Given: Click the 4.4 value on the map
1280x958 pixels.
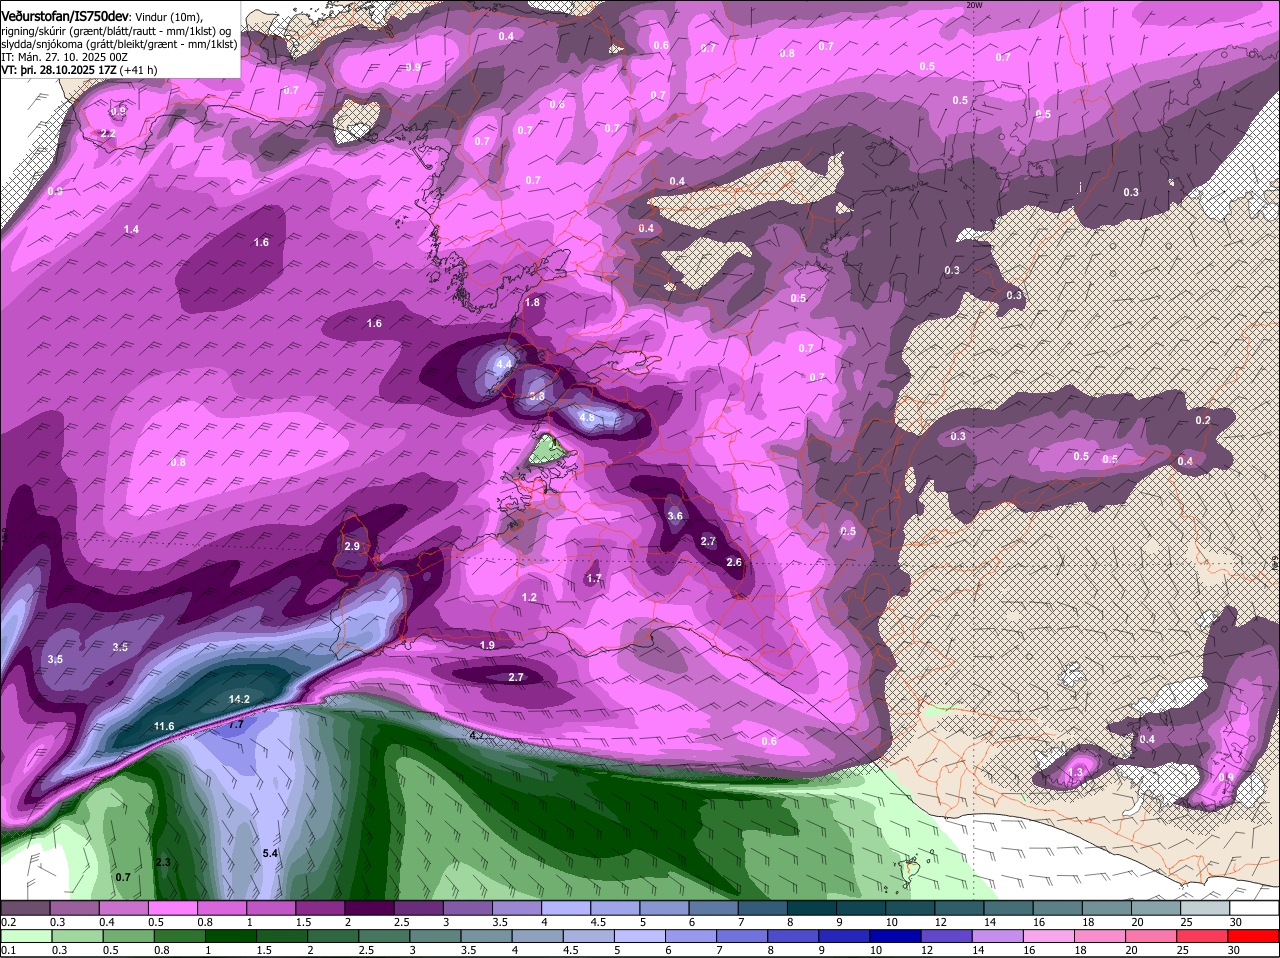Looking at the screenshot, I should (503, 363).
